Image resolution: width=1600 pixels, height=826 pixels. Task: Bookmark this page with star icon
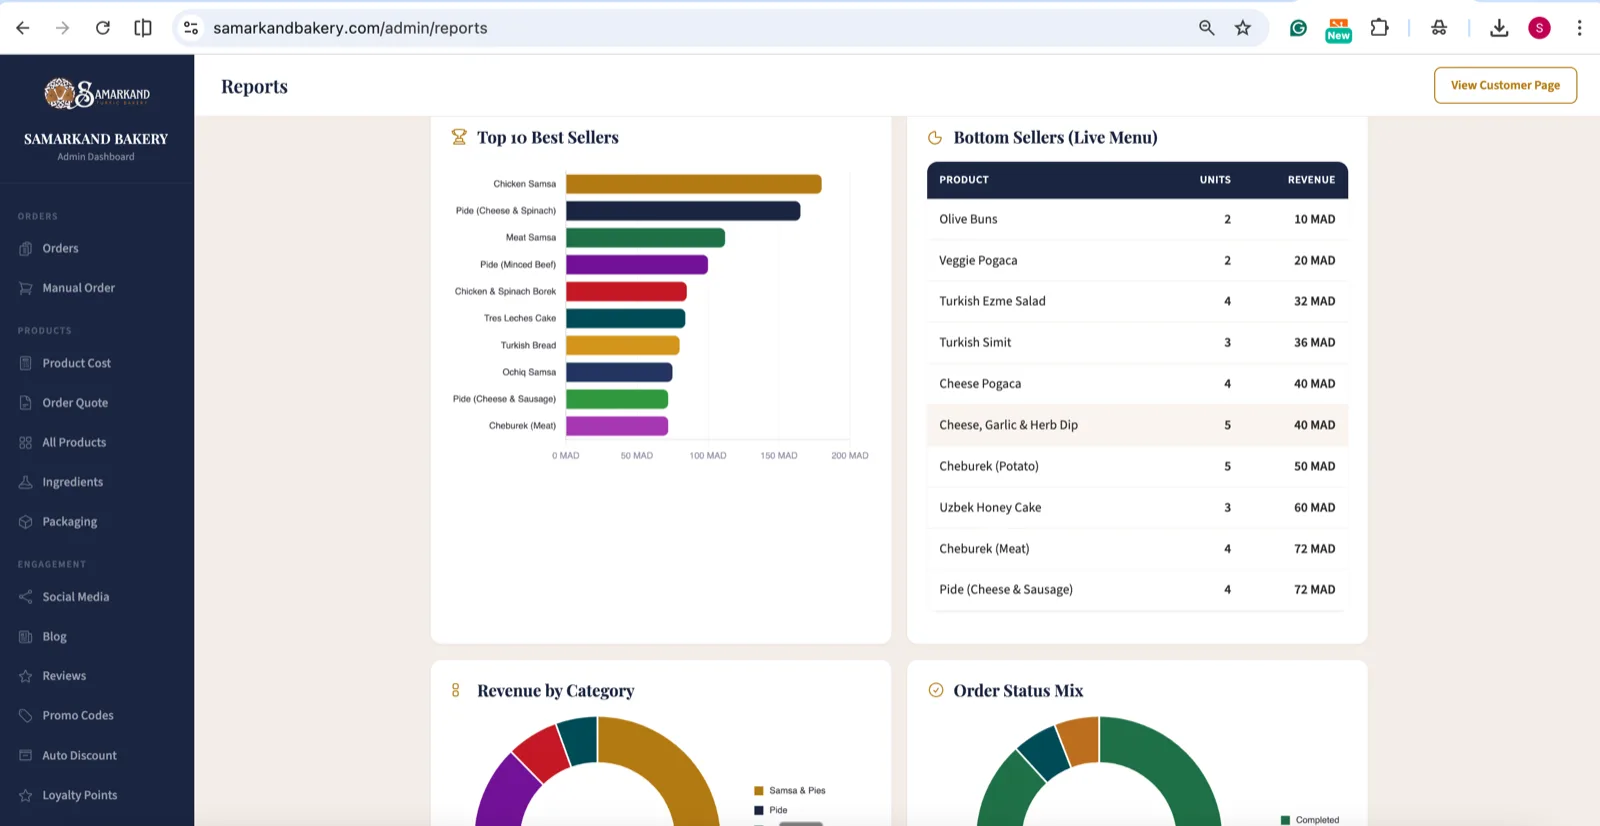[1243, 28]
